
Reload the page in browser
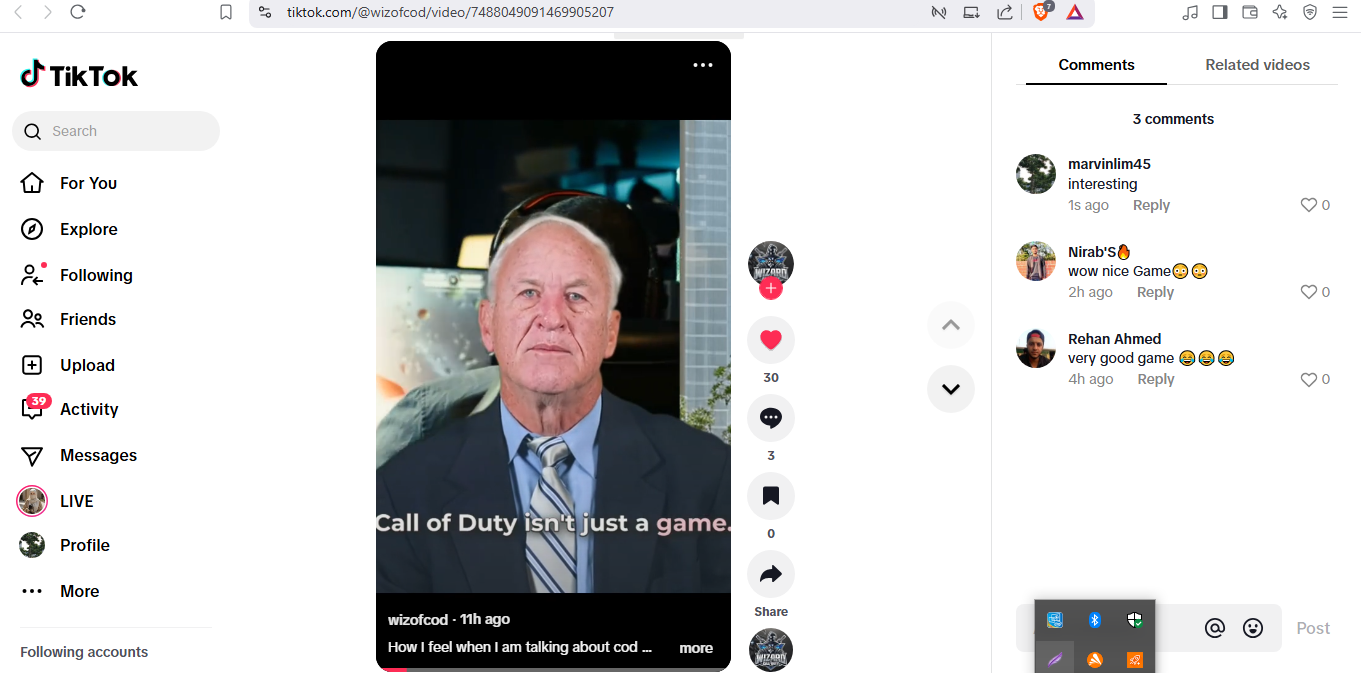[x=78, y=12]
